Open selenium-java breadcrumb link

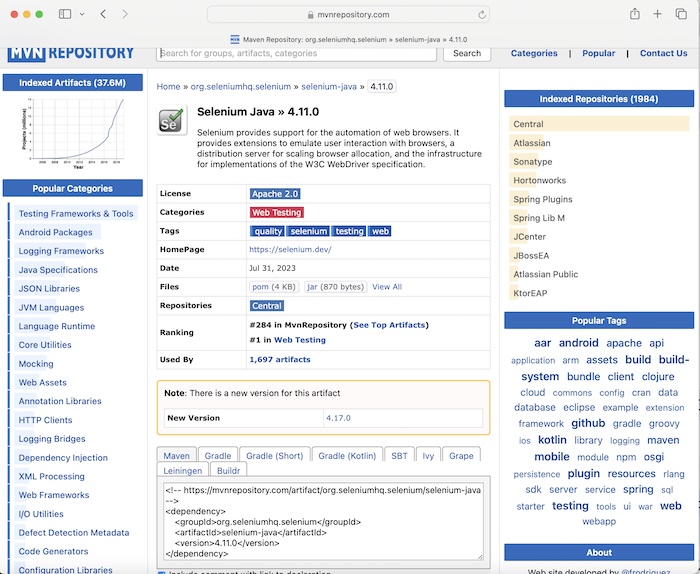[x=329, y=87]
